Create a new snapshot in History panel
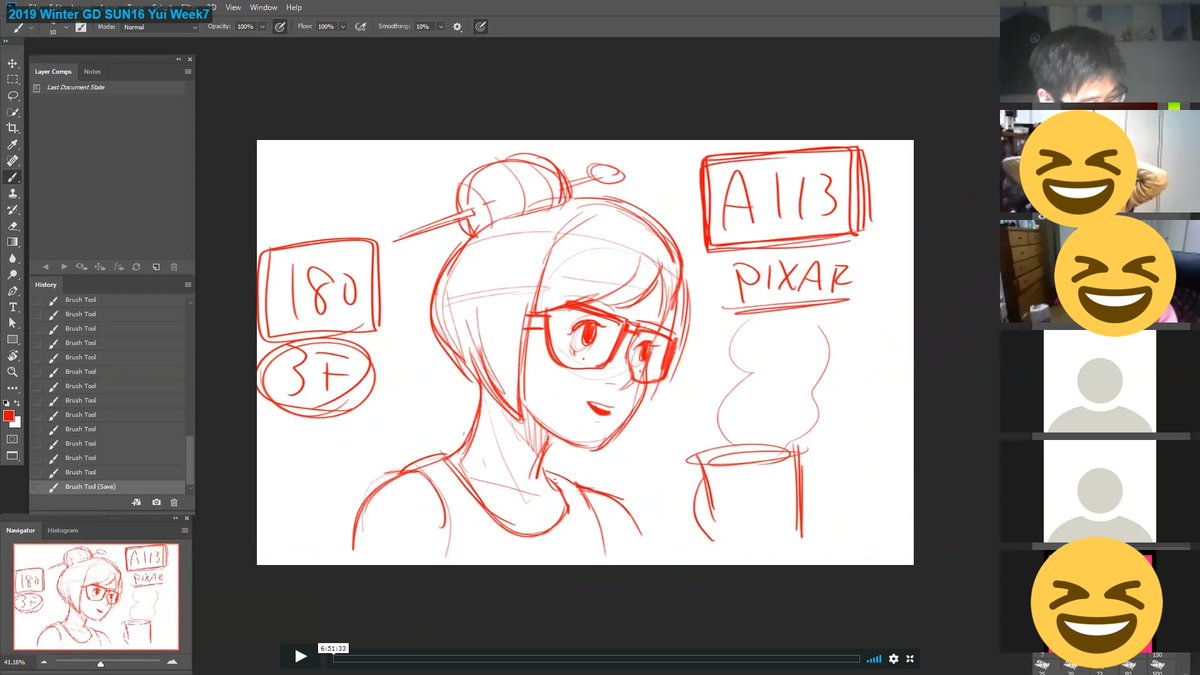This screenshot has height=675, width=1200. 156,502
